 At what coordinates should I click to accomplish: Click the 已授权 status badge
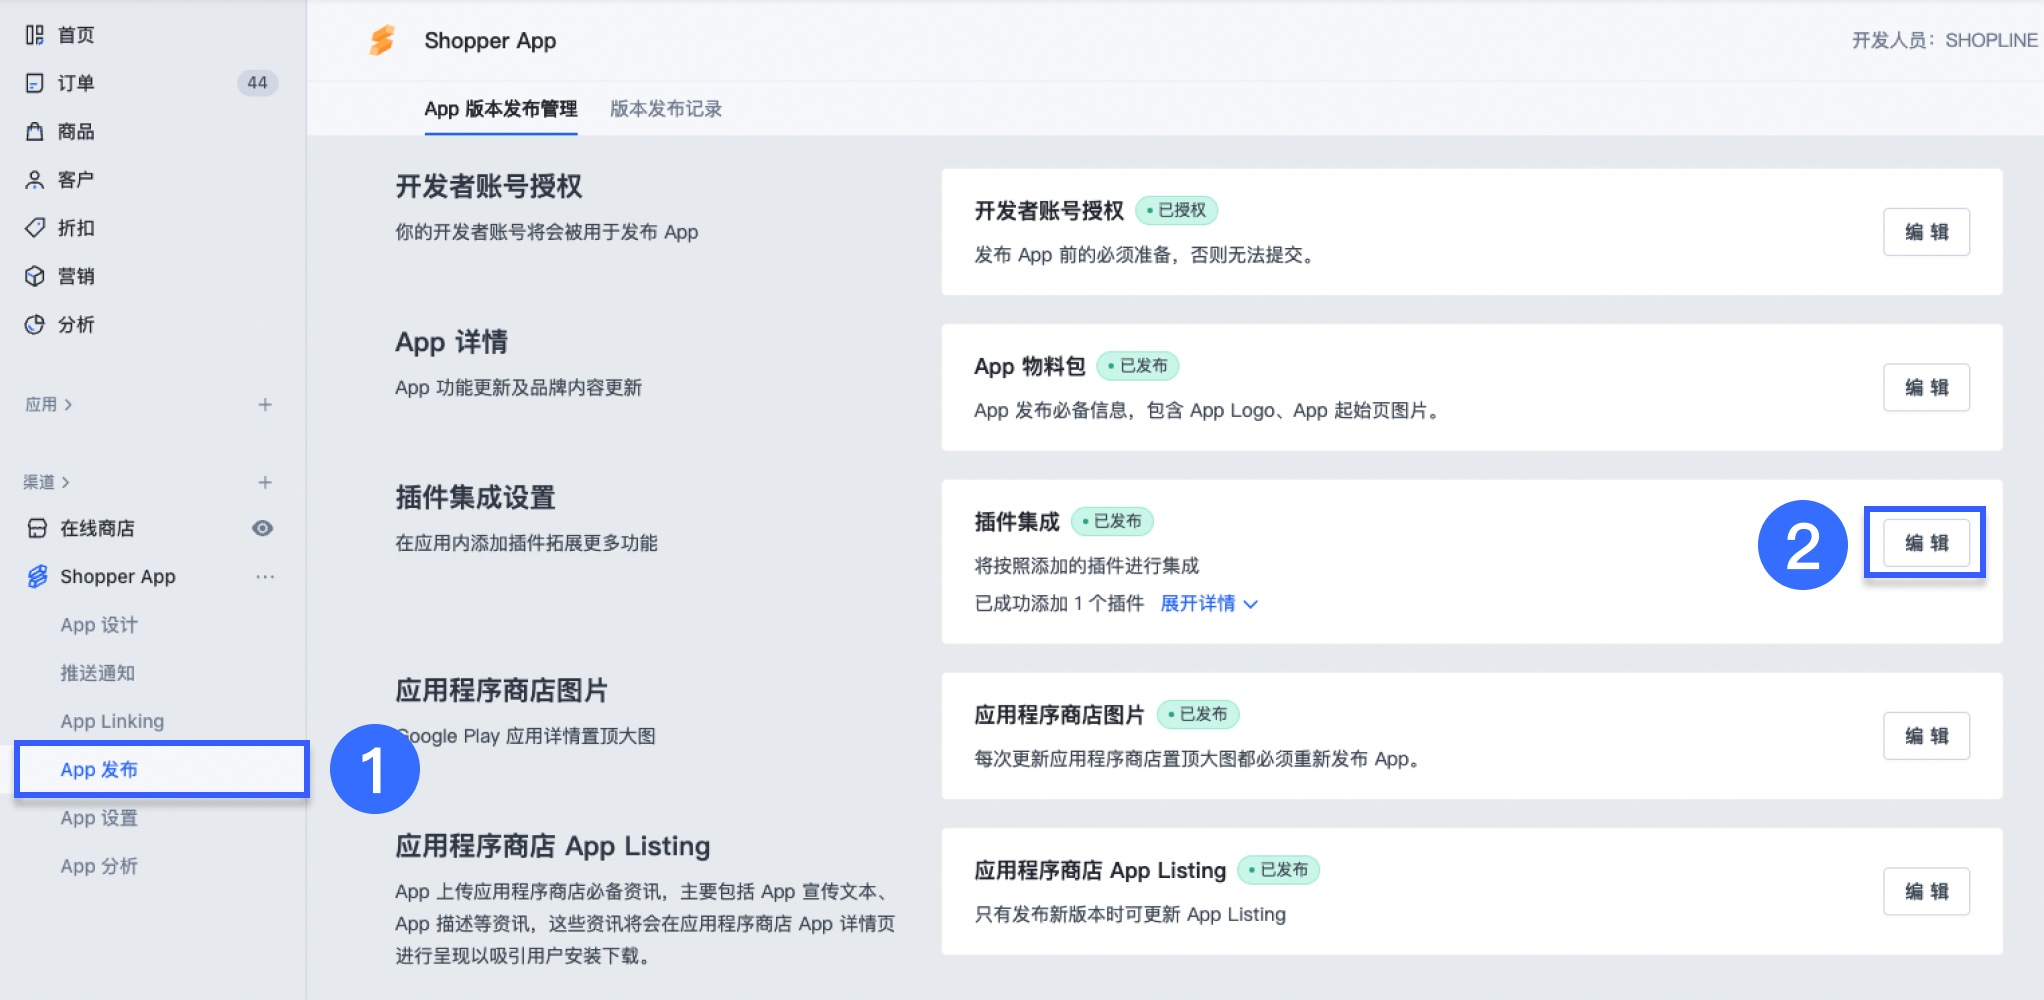point(1176,210)
